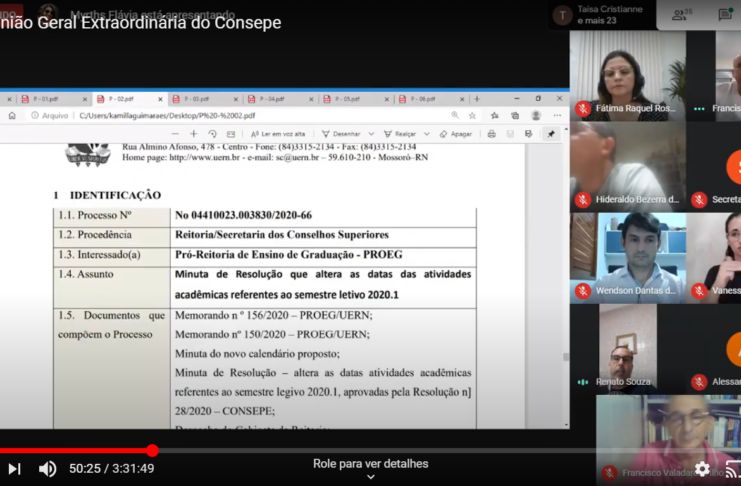Click muted mic icon on Hideraldo Bezerra tile
This screenshot has height=486, width=741.
pyautogui.click(x=583, y=200)
